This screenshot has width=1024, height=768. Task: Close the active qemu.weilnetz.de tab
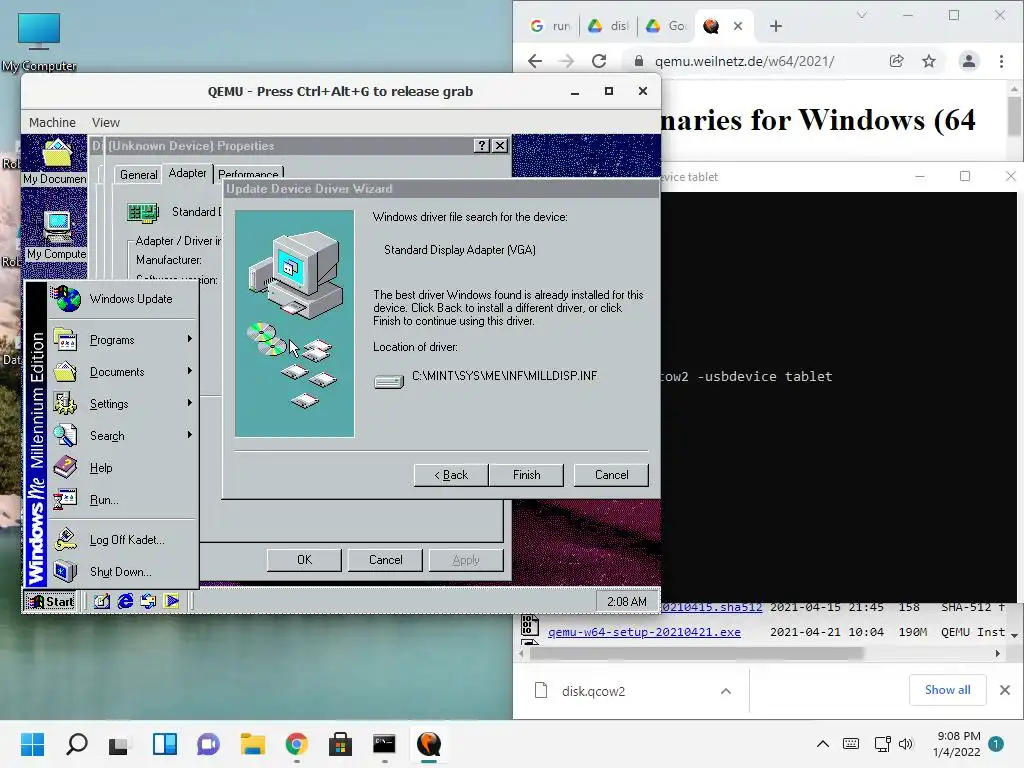coord(738,26)
